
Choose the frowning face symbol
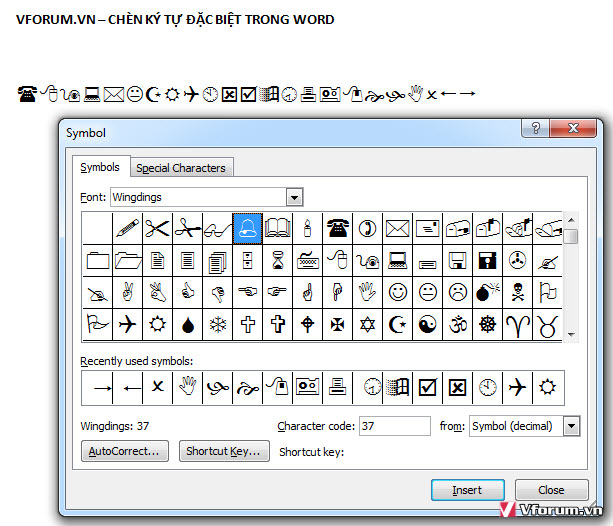point(457,292)
